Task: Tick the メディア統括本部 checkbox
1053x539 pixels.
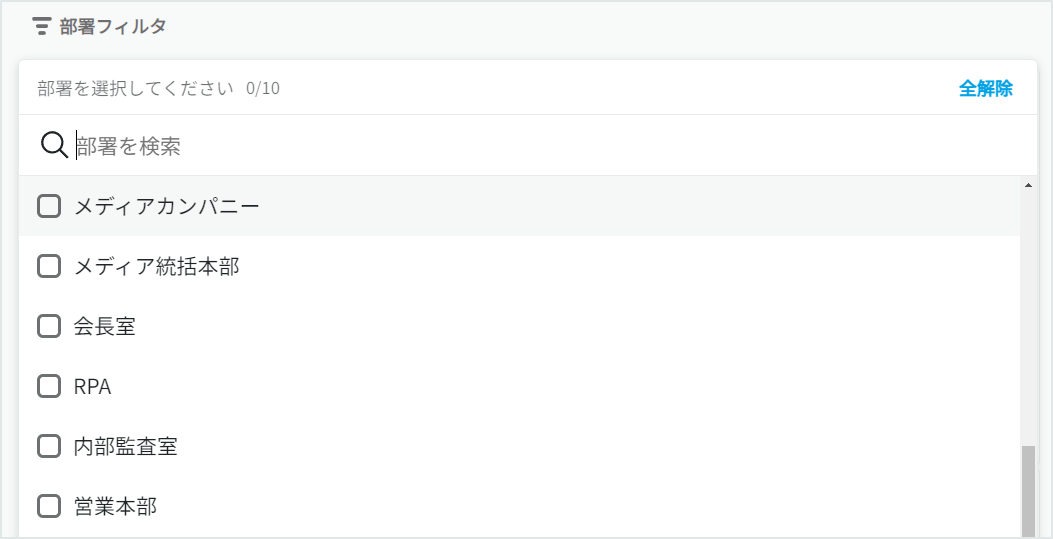Action: 48,266
